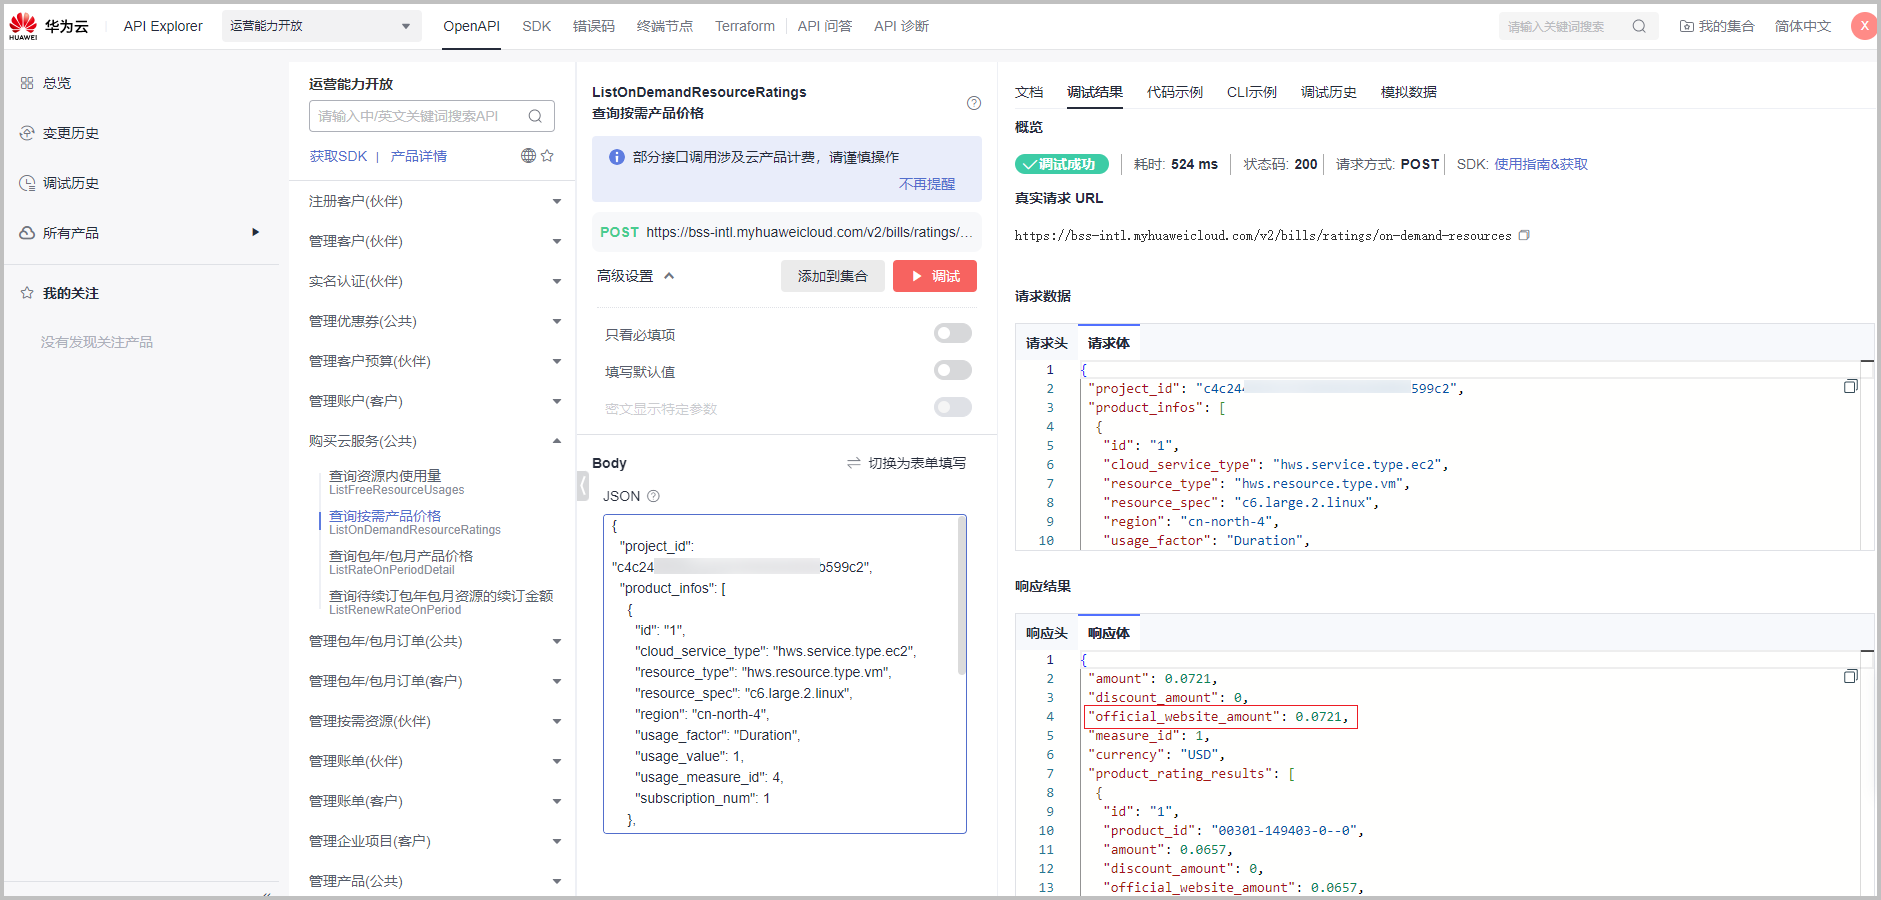Collapse the left API list panel handle

582,486
